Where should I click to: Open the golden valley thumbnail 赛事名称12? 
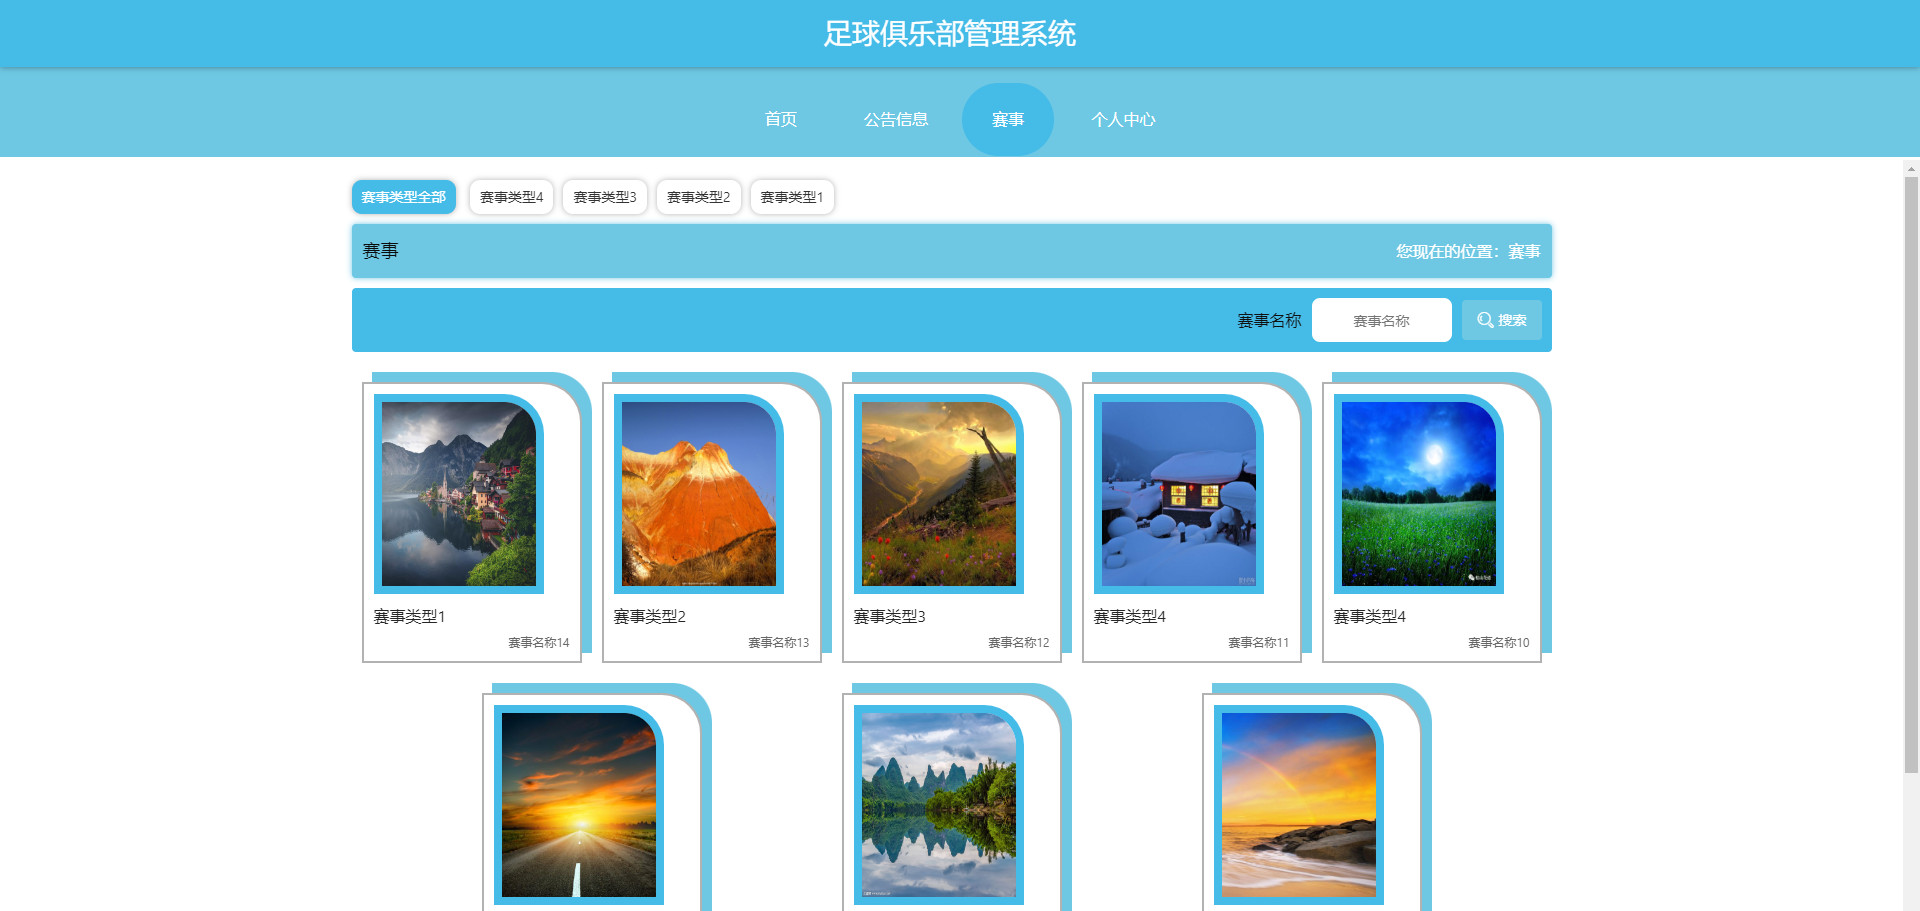(939, 494)
